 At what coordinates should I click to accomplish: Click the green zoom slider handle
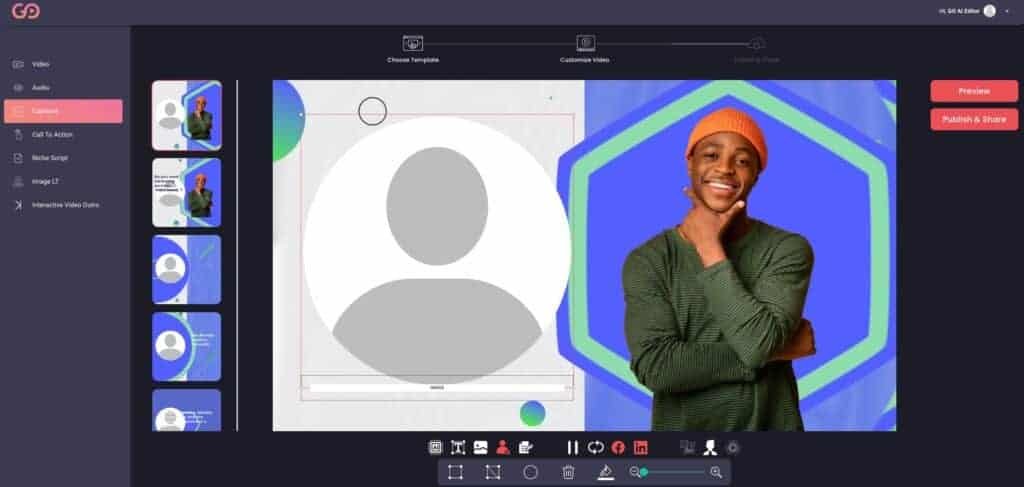(x=644, y=472)
